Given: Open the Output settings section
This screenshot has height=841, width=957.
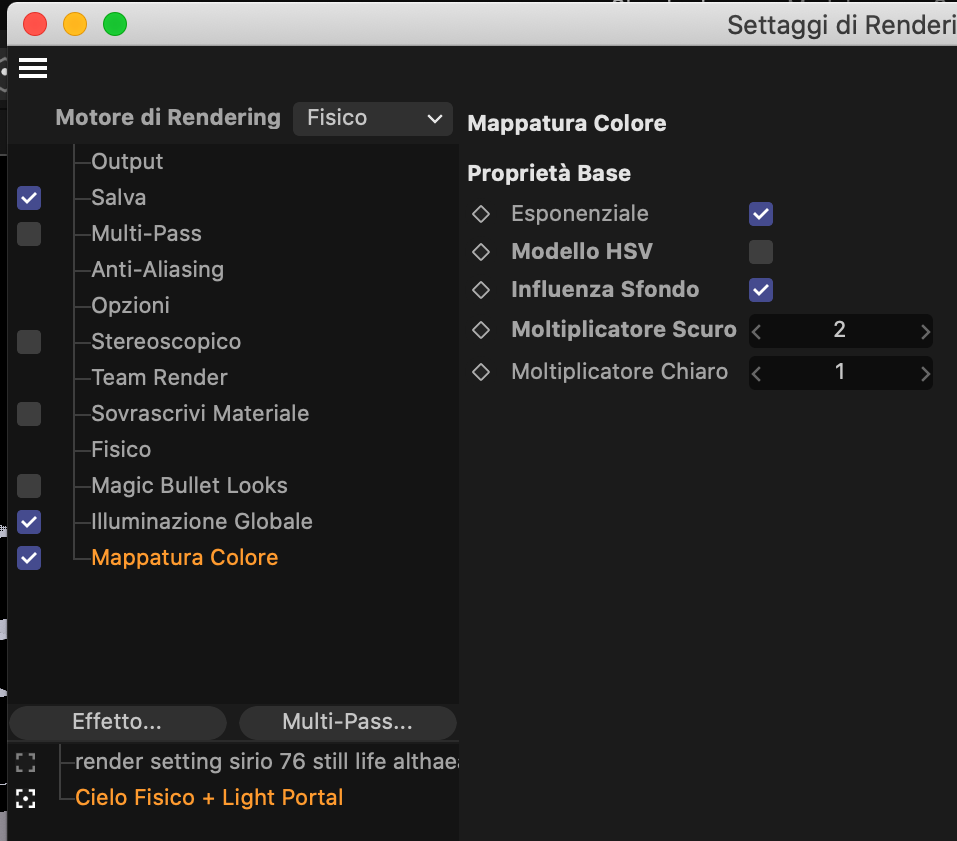Looking at the screenshot, I should pyautogui.click(x=127, y=162).
